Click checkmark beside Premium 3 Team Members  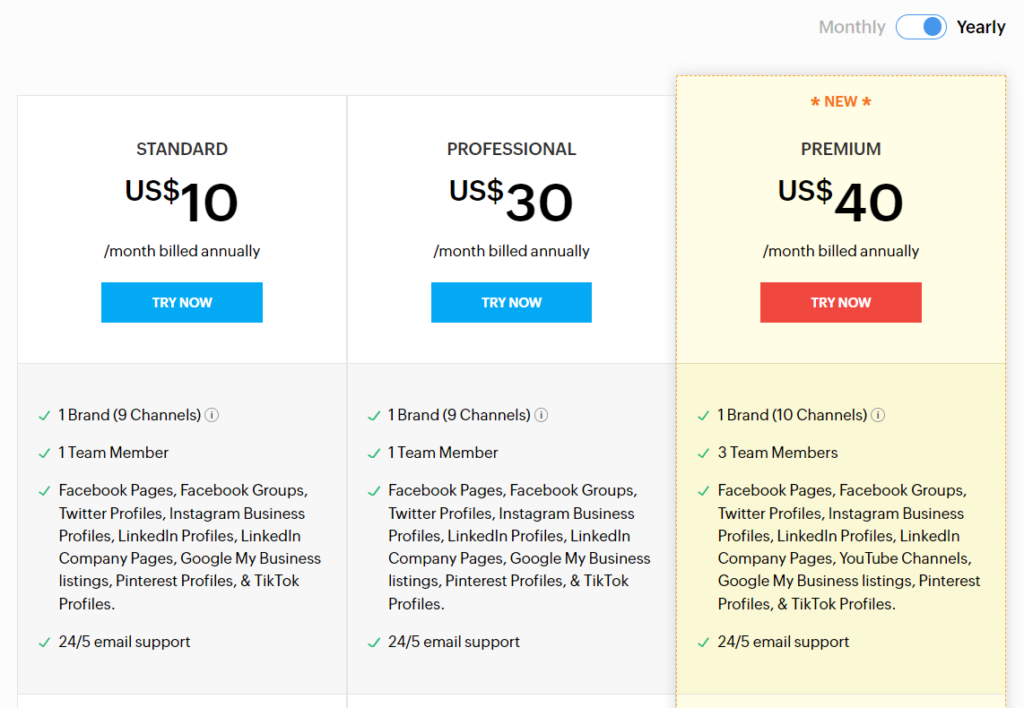pyautogui.click(x=703, y=453)
